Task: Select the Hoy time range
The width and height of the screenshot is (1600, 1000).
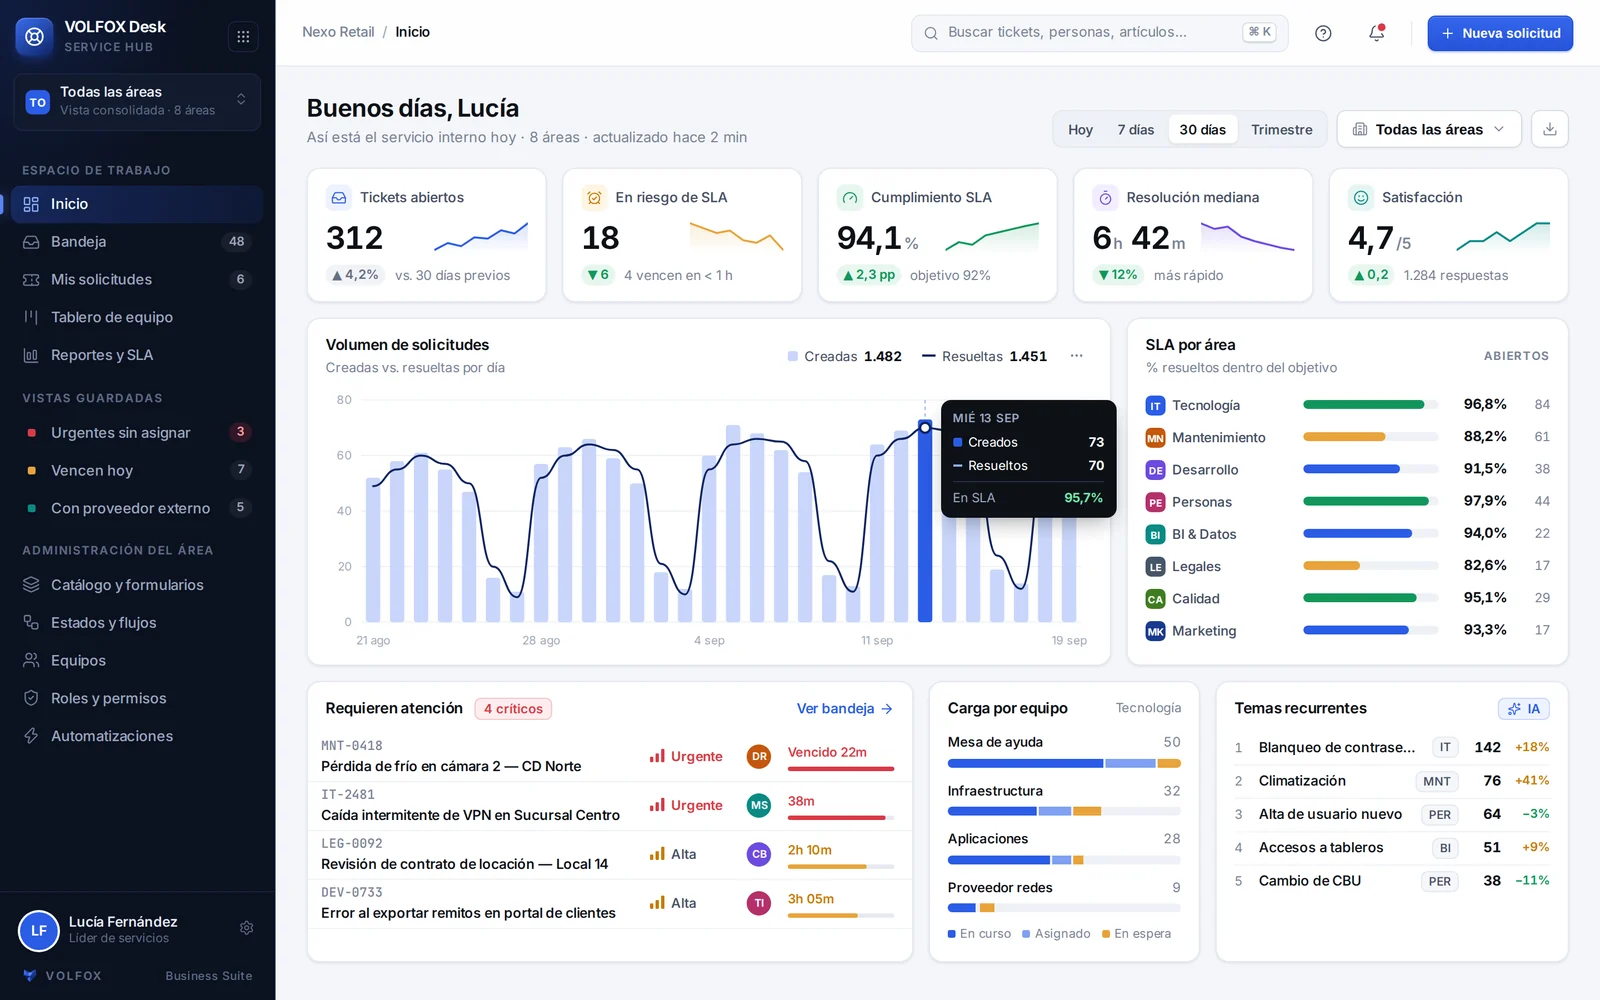Action: pos(1080,130)
